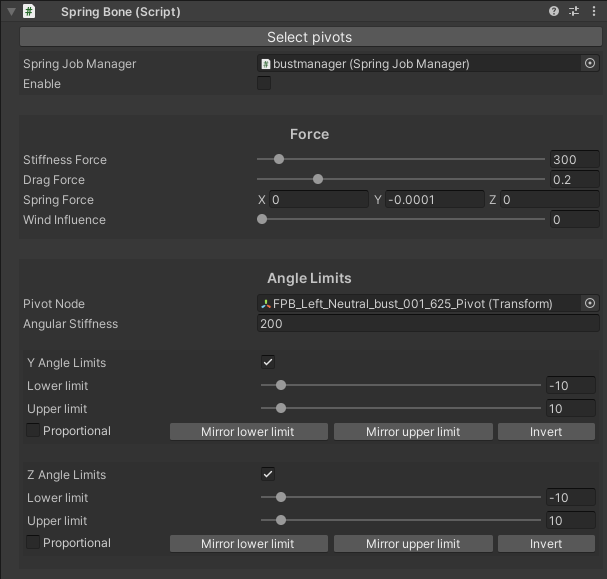Disable the Z Angle Limits checkbox
607x579 pixels.
point(268,474)
